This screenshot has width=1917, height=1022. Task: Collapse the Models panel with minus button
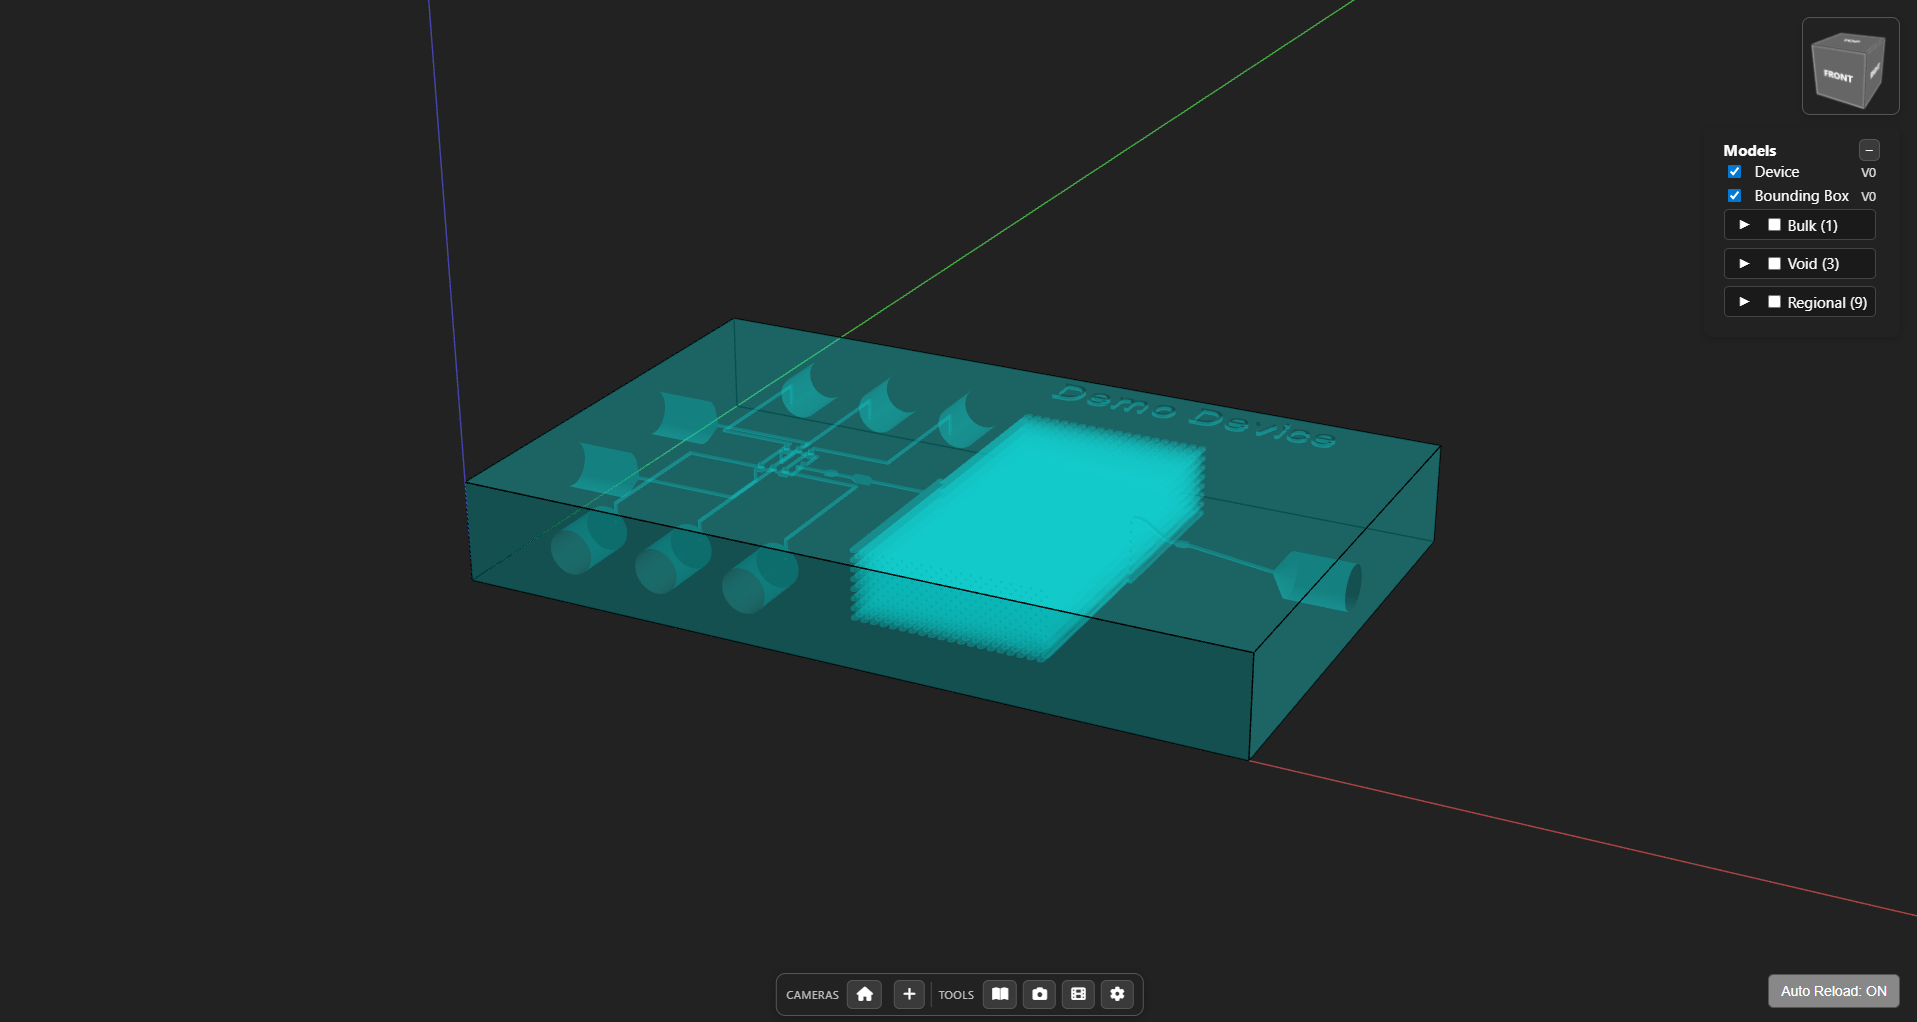pos(1869,150)
